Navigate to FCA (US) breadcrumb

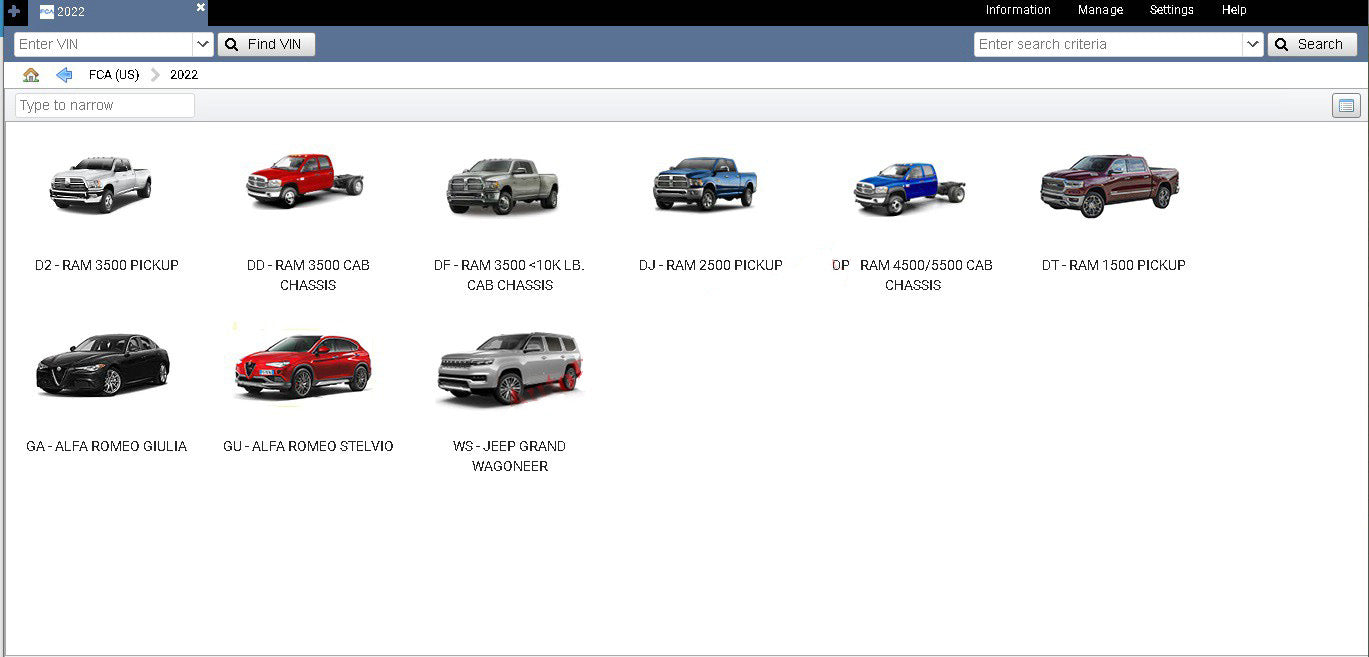pyautogui.click(x=114, y=75)
